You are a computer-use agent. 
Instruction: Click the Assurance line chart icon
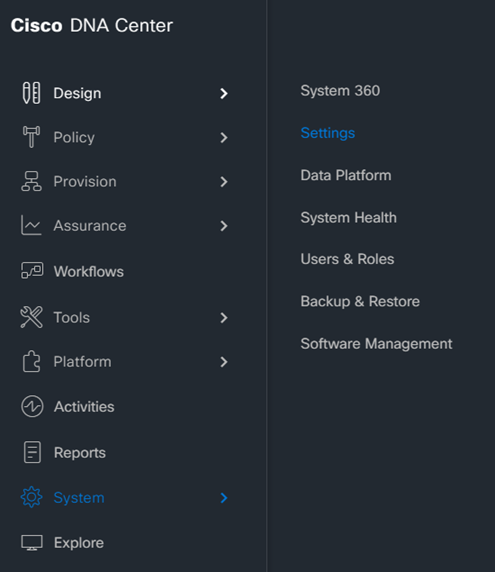31,225
